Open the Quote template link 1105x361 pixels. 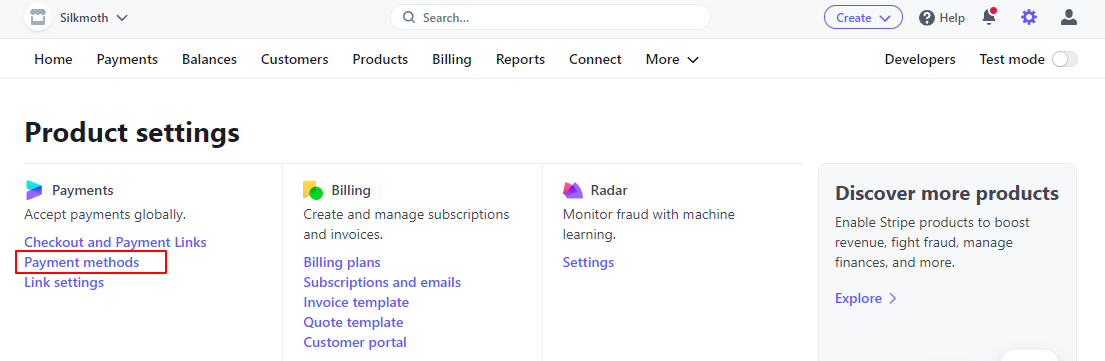353,323
